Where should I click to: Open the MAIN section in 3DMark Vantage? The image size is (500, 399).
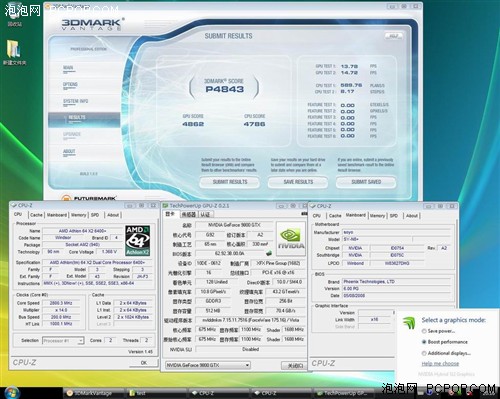point(68,68)
